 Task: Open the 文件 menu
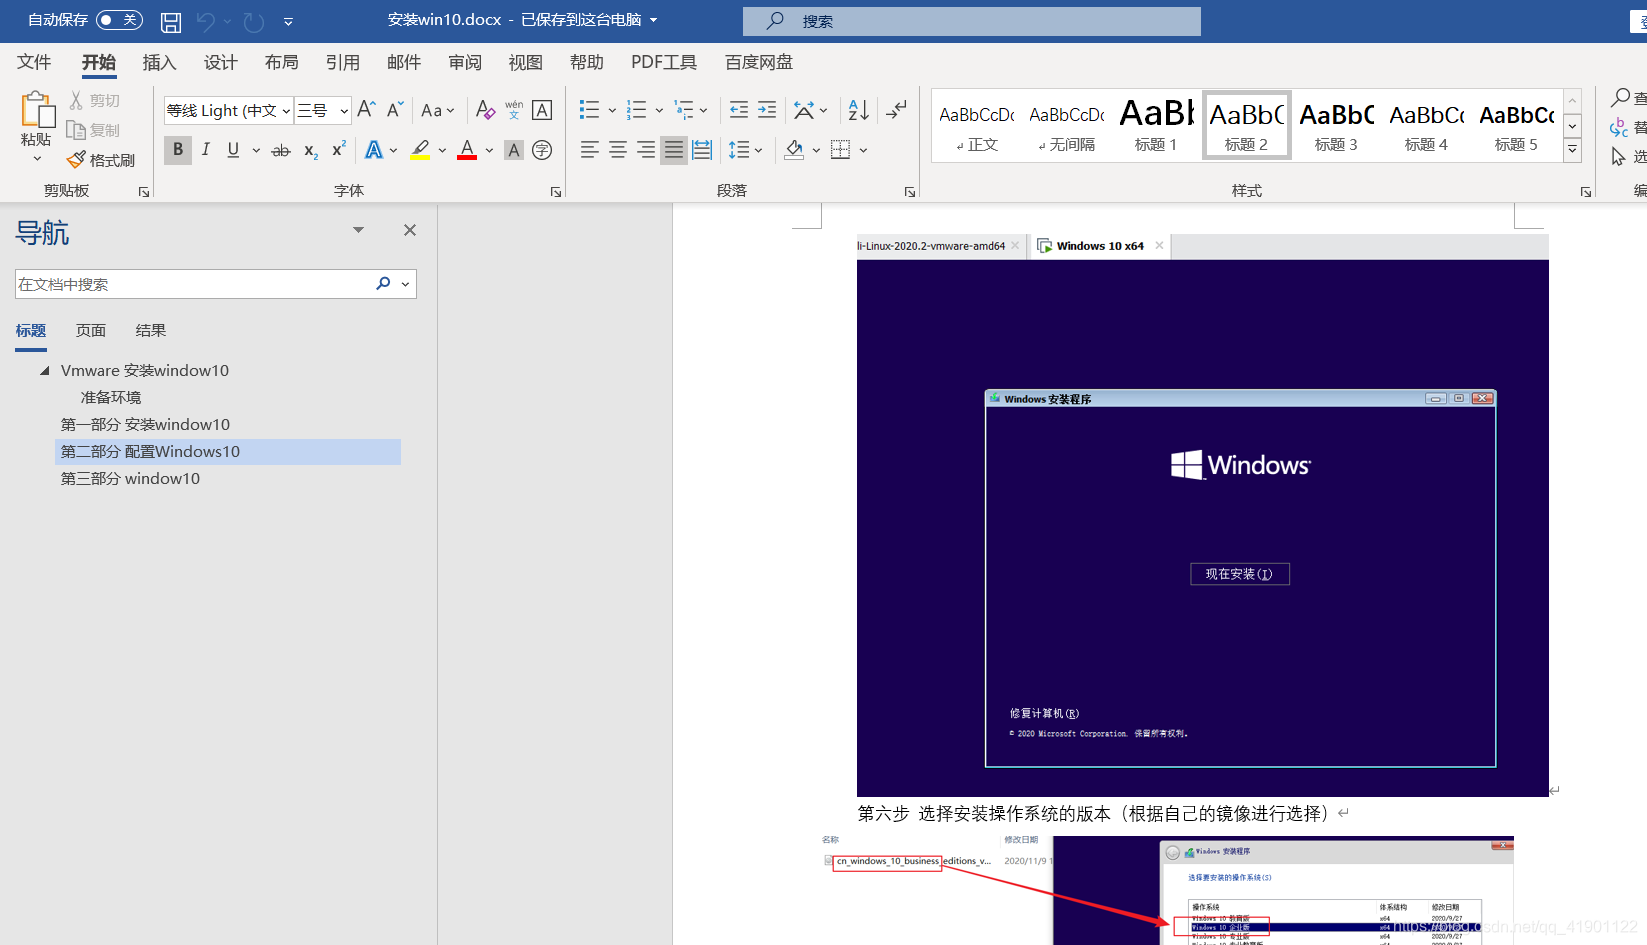[x=34, y=62]
